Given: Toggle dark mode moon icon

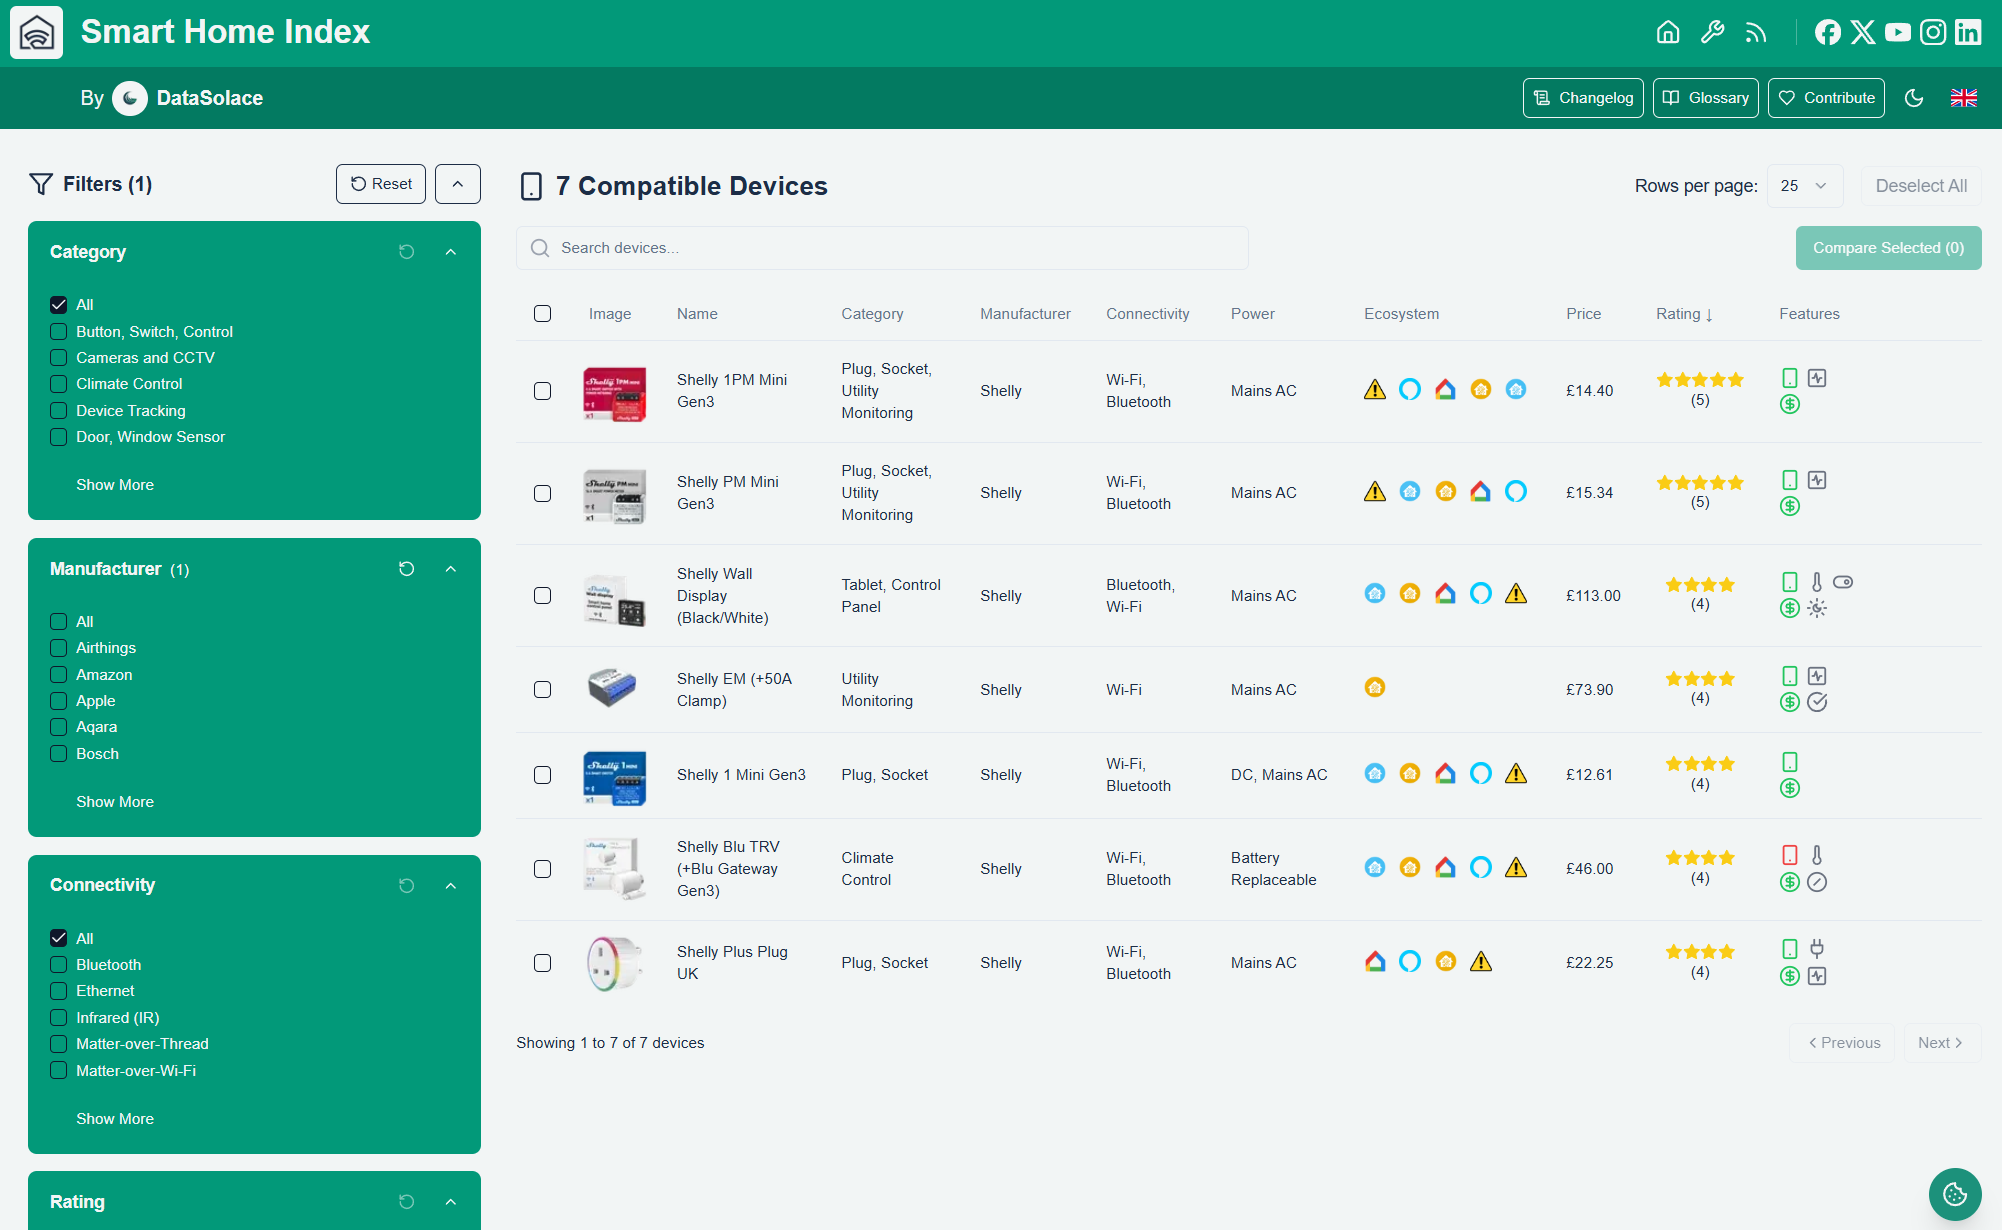Looking at the screenshot, I should [1914, 98].
